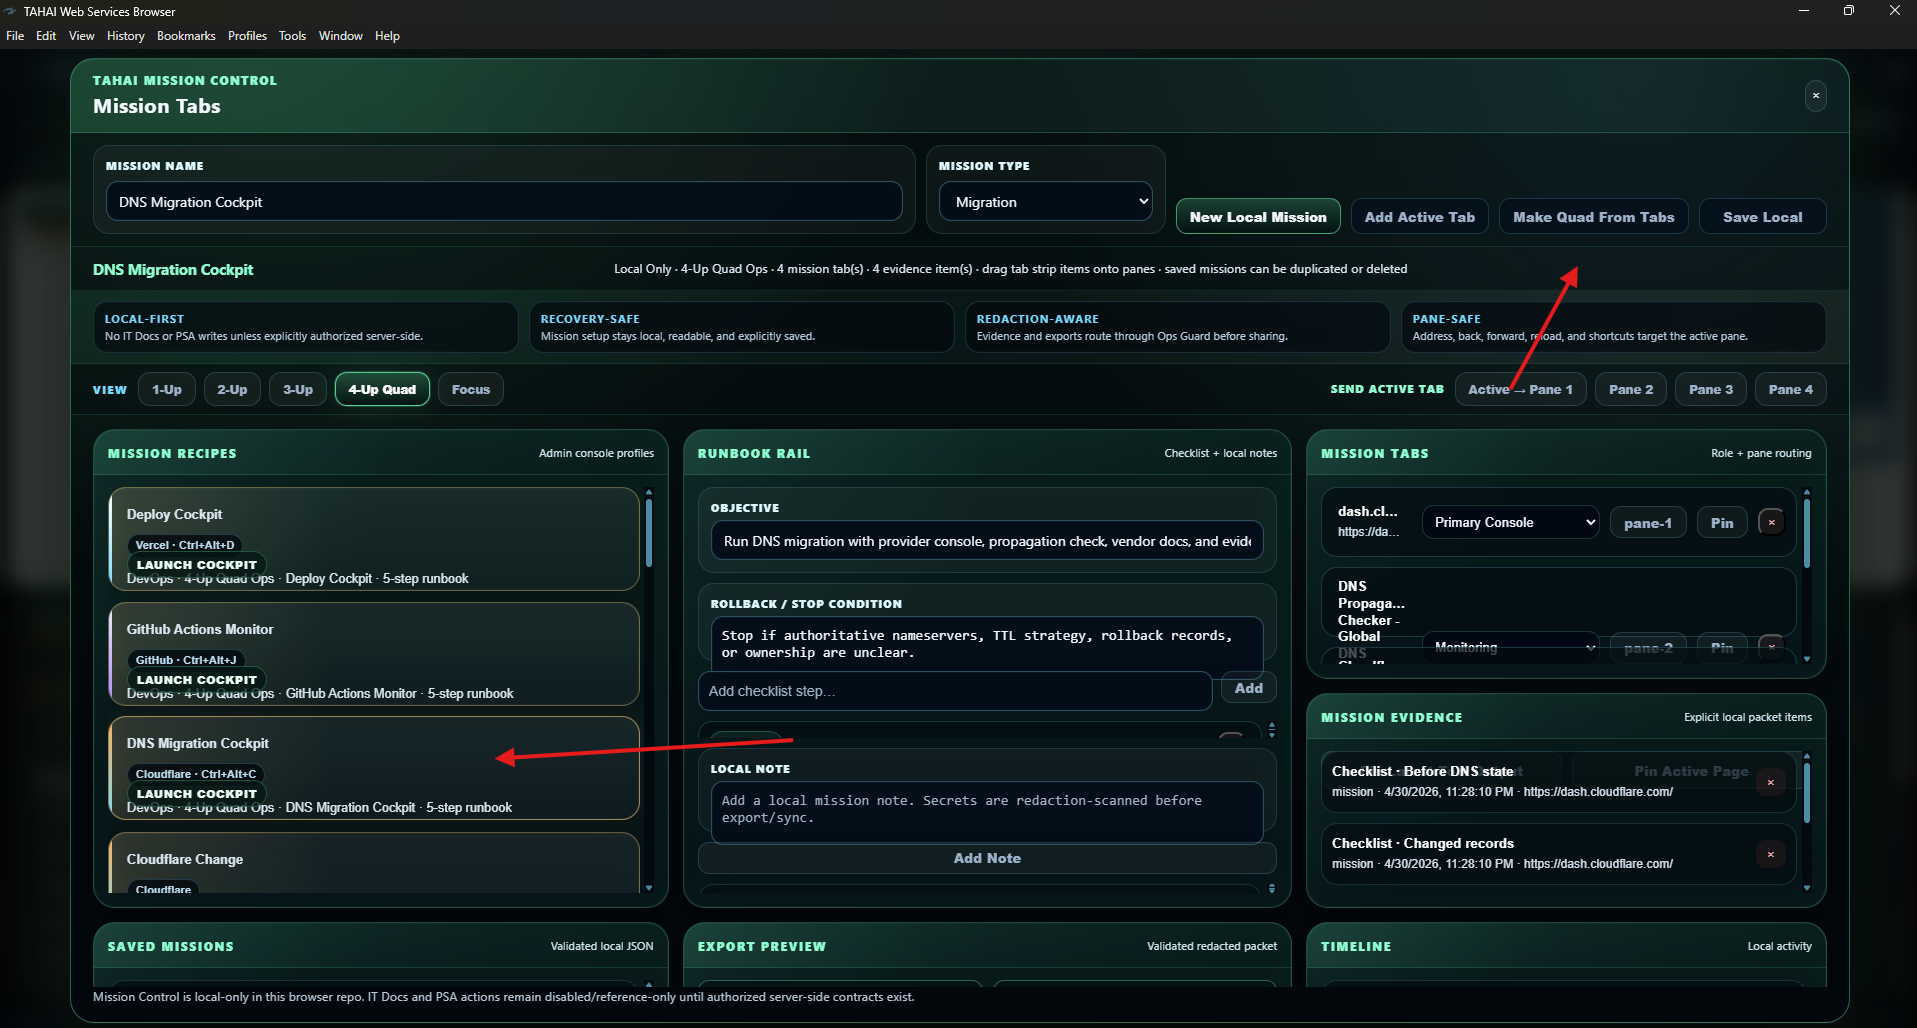Click the GitHub · Ctrl+Alt+J shortcut tag
The height and width of the screenshot is (1028, 1917).
coord(186,660)
